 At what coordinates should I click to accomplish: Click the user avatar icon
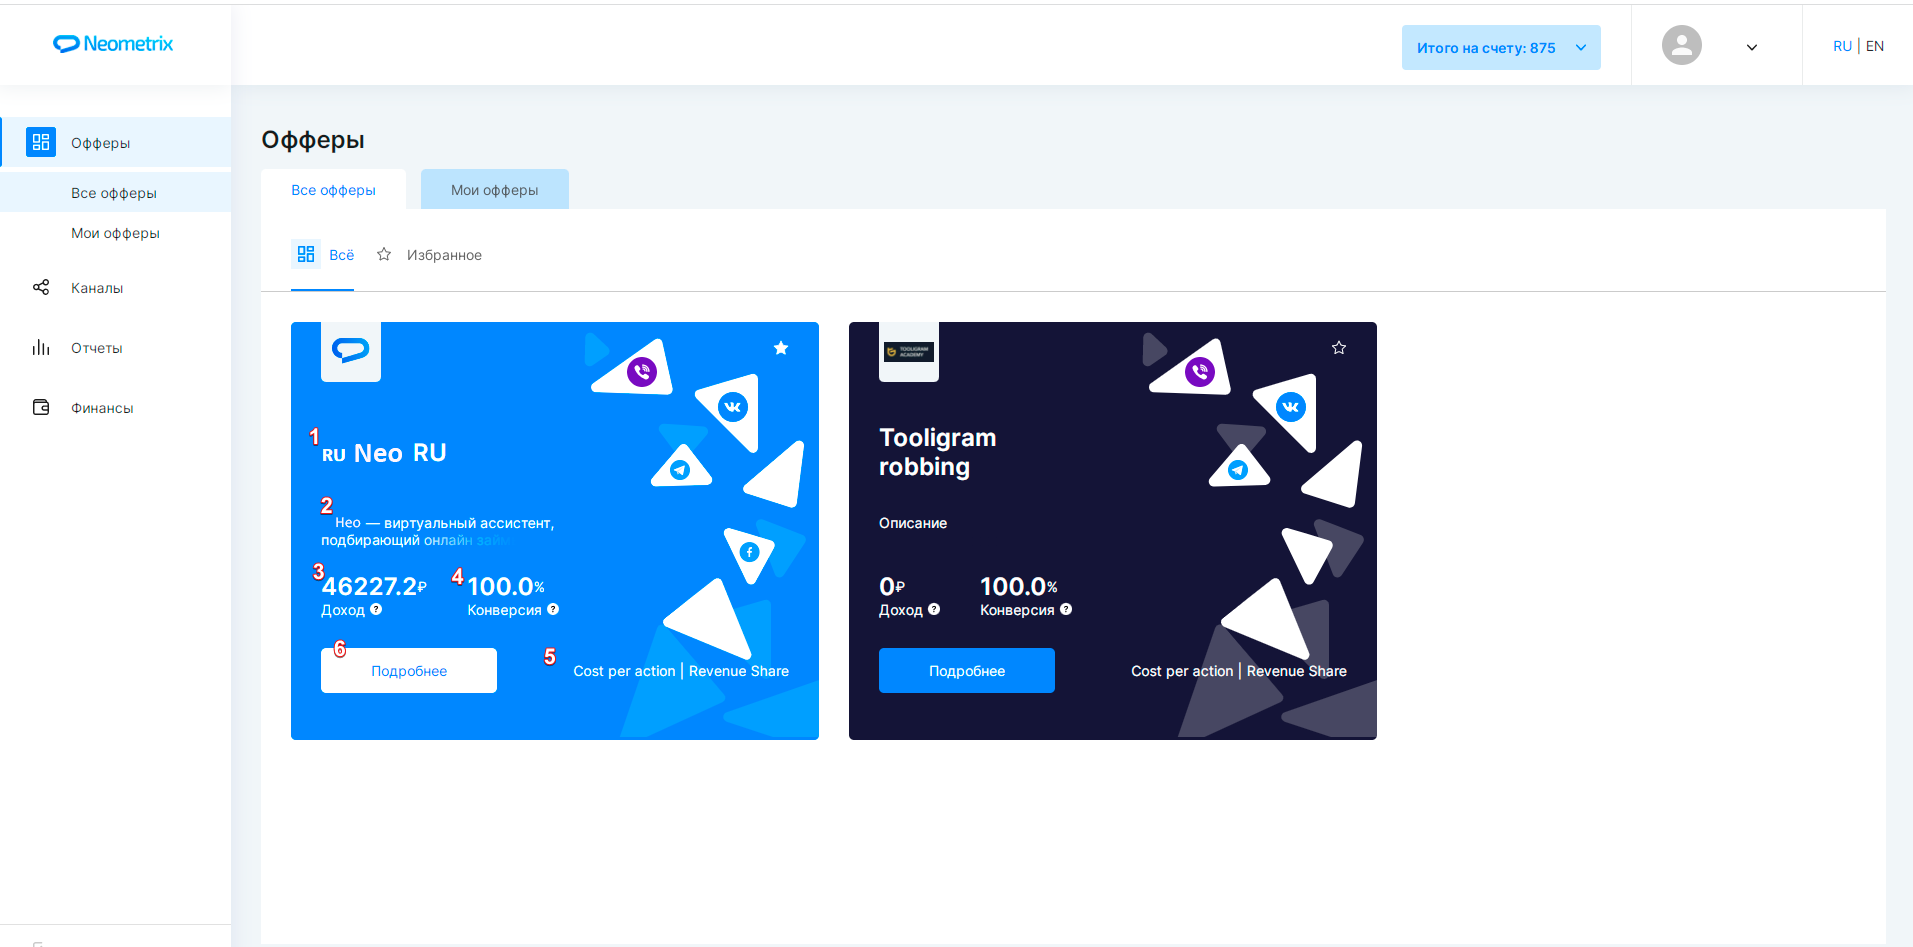pos(1681,46)
